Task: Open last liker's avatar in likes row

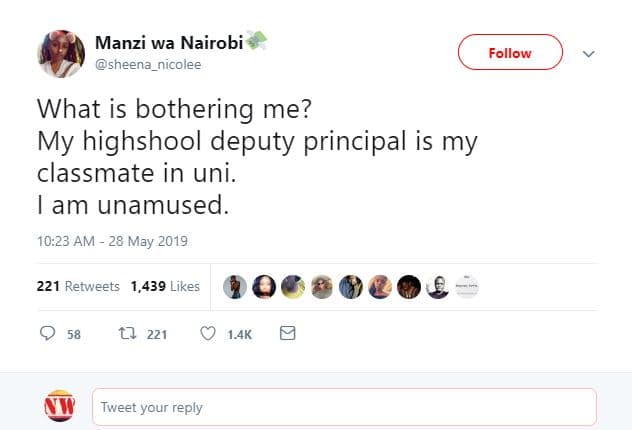Action: pyautogui.click(x=466, y=286)
